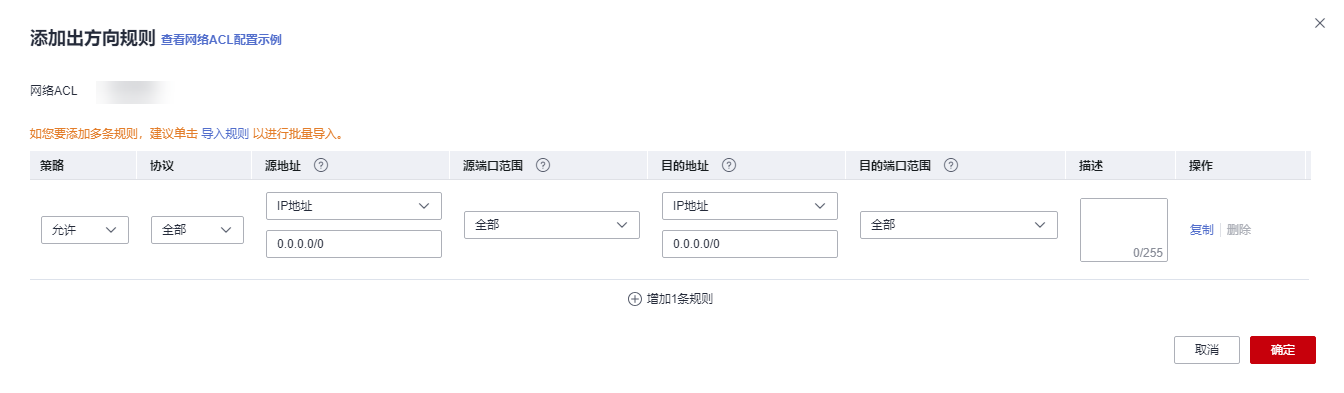Open the 策略 dropdown showing 允许

85,229
